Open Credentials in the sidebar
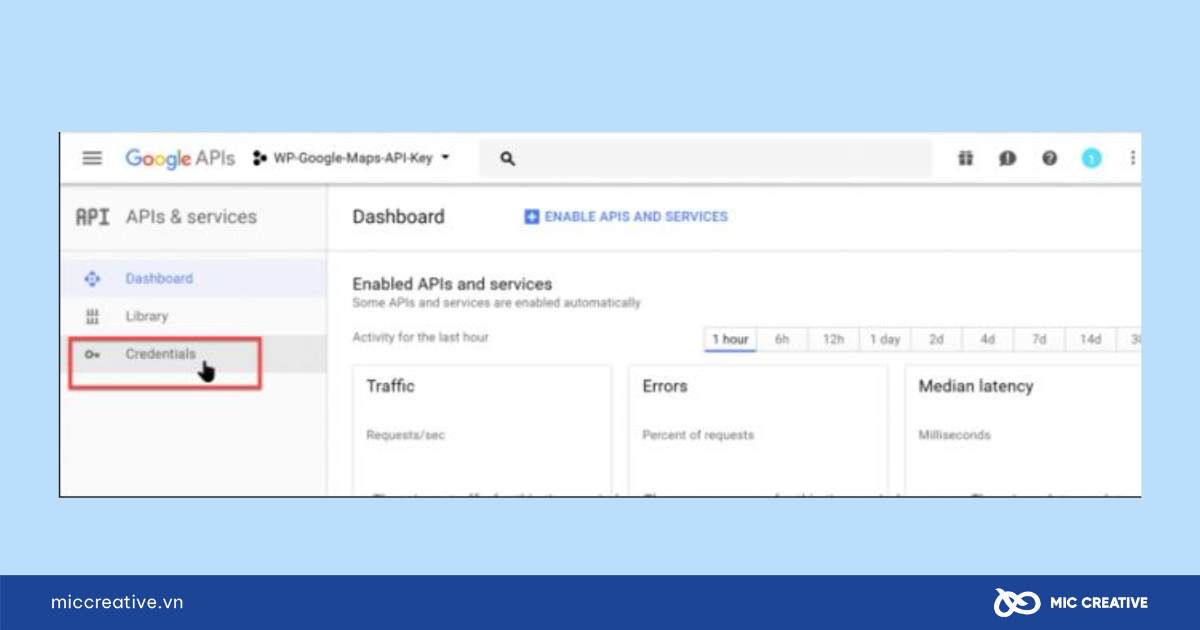The height and width of the screenshot is (630, 1200). pos(193,354)
